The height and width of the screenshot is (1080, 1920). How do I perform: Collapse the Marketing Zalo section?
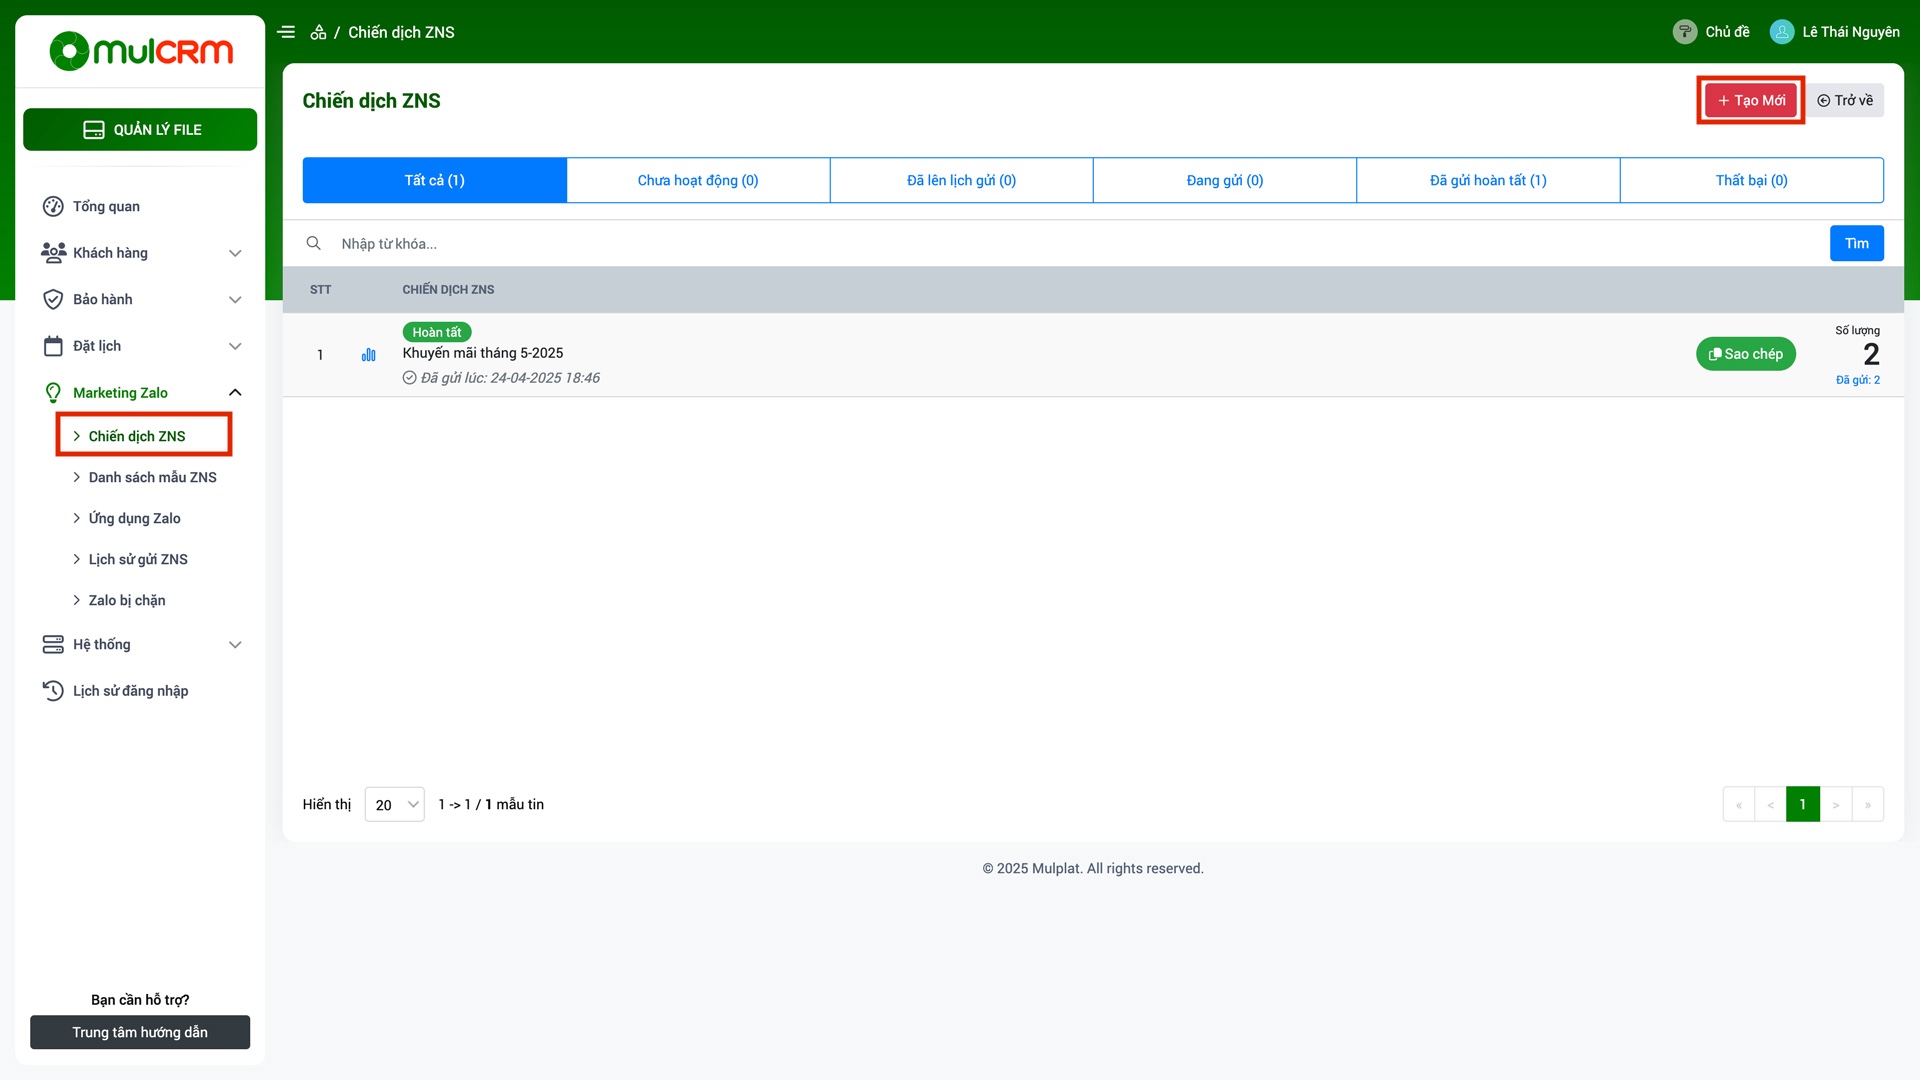click(x=235, y=392)
